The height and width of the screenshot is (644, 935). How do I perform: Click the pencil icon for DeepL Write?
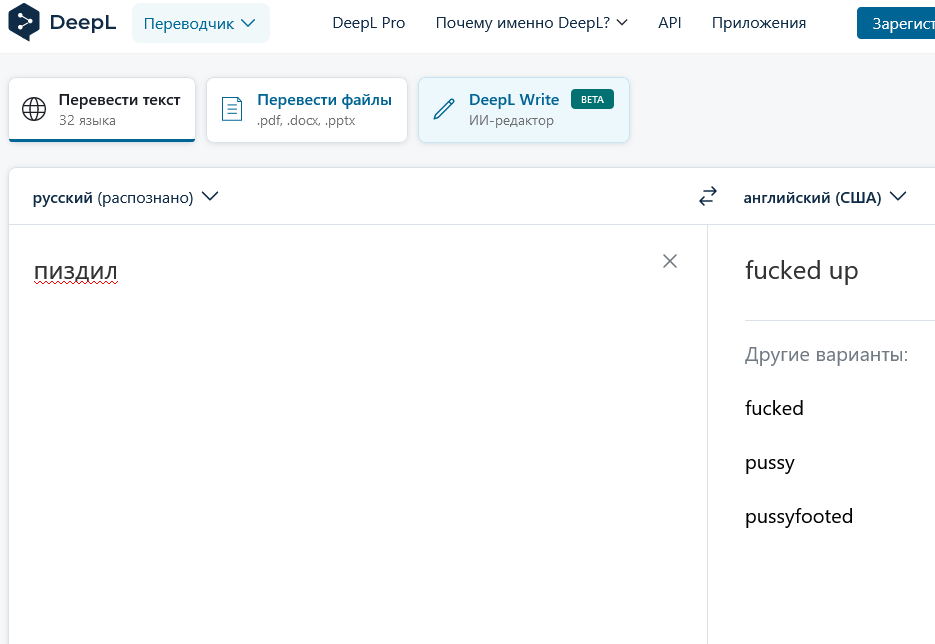point(444,109)
